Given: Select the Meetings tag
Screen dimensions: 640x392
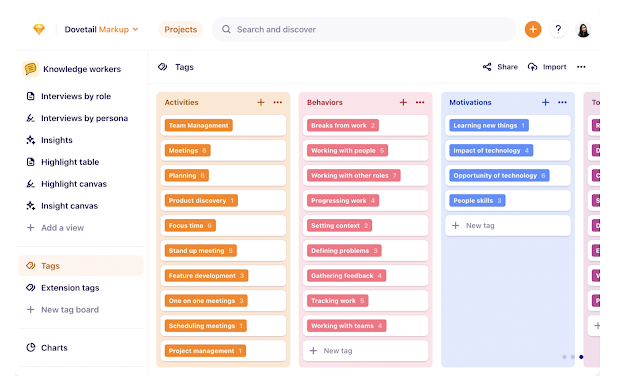Looking at the screenshot, I should pos(188,150).
